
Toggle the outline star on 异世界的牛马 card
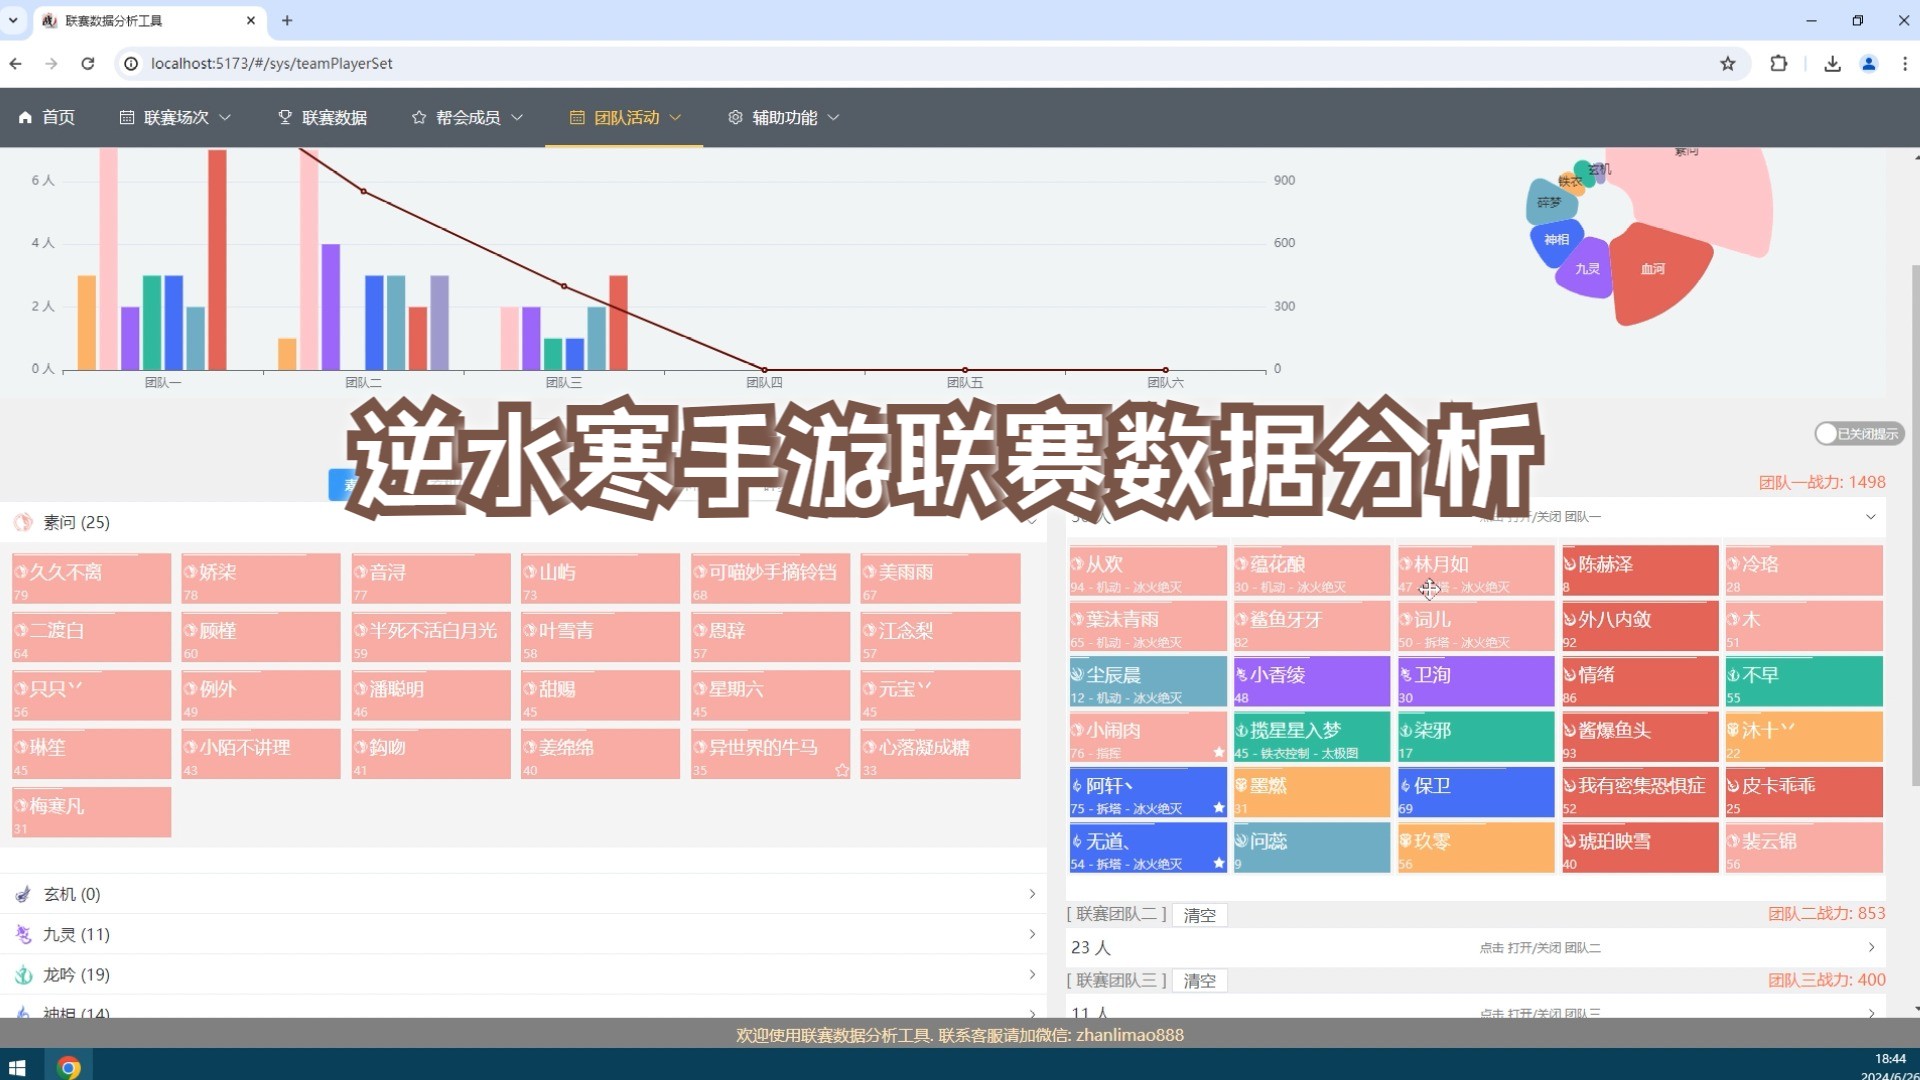[x=842, y=770]
